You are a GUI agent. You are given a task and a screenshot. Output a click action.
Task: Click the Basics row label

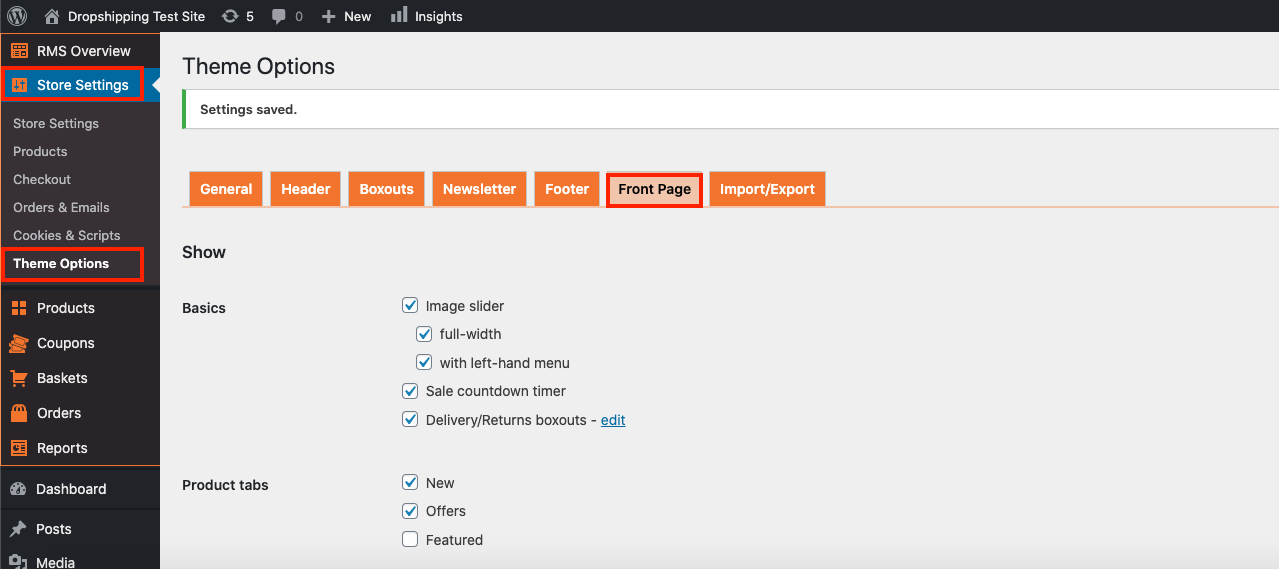click(204, 308)
